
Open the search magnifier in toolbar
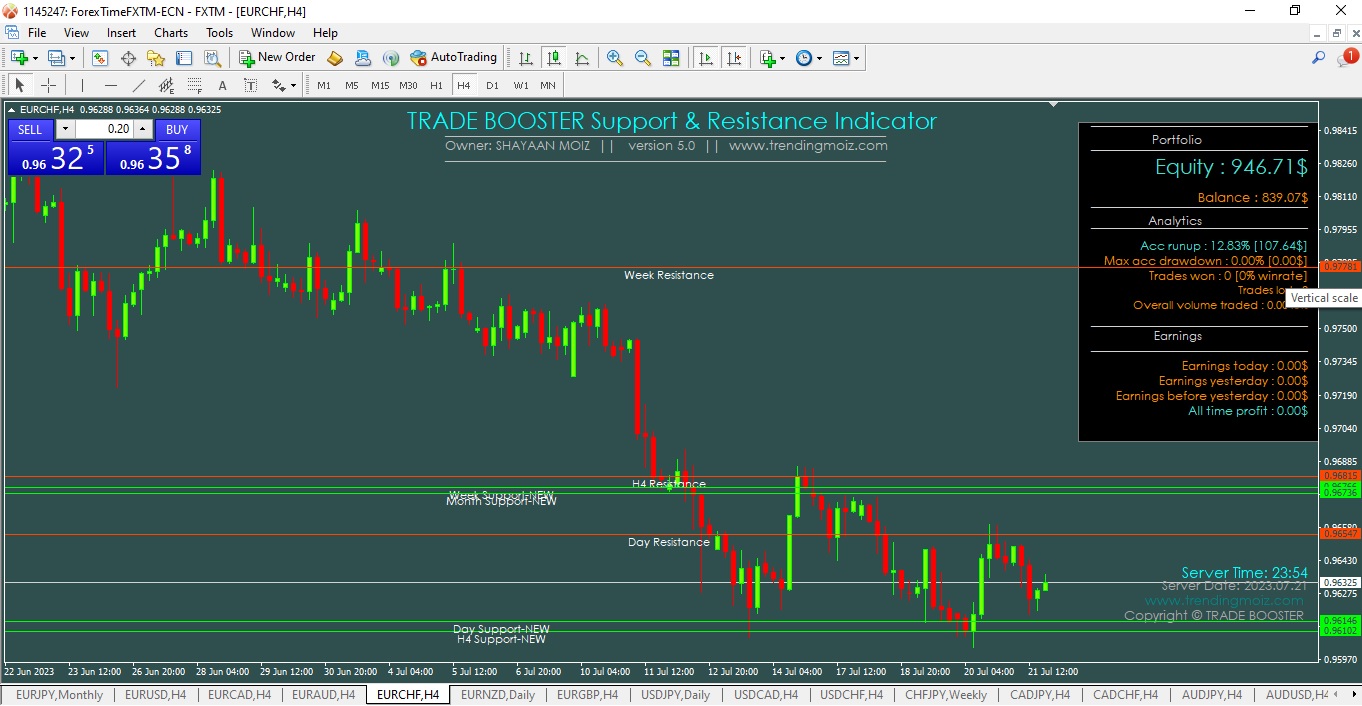pyautogui.click(x=1318, y=58)
